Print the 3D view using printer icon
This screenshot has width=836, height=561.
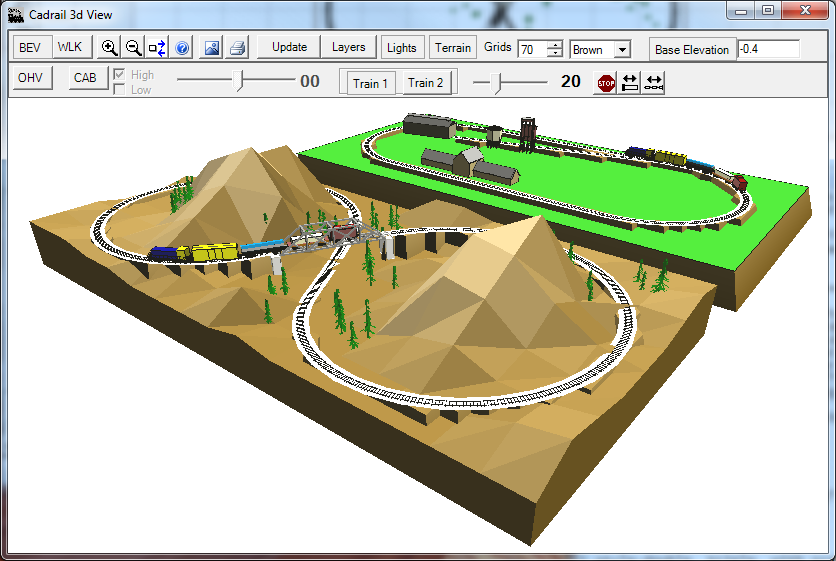(x=236, y=48)
